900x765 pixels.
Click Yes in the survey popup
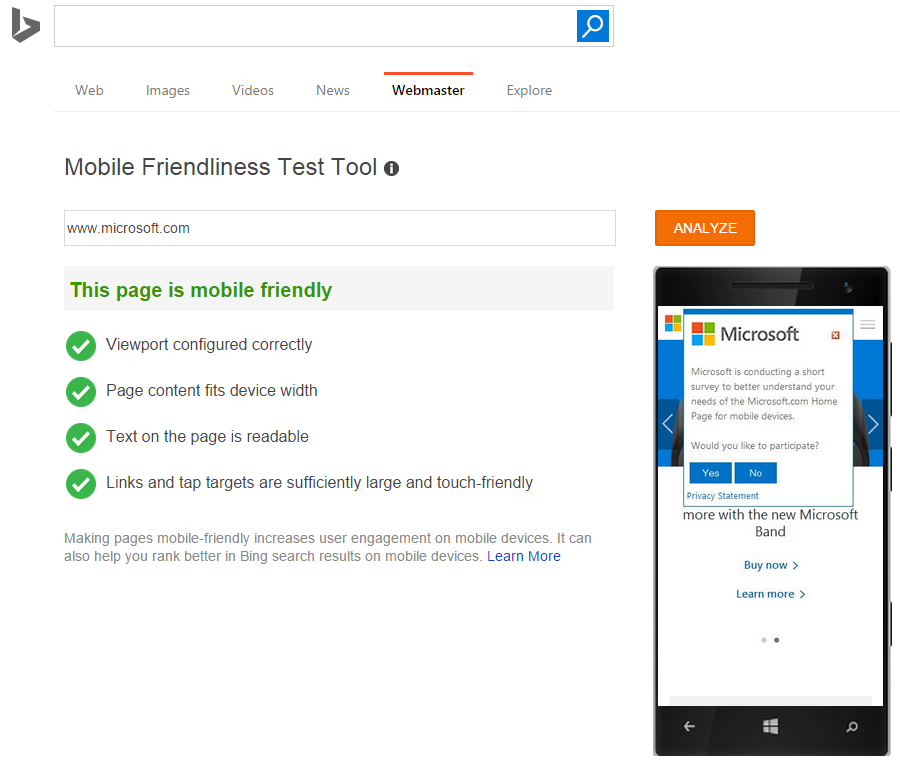pos(710,473)
